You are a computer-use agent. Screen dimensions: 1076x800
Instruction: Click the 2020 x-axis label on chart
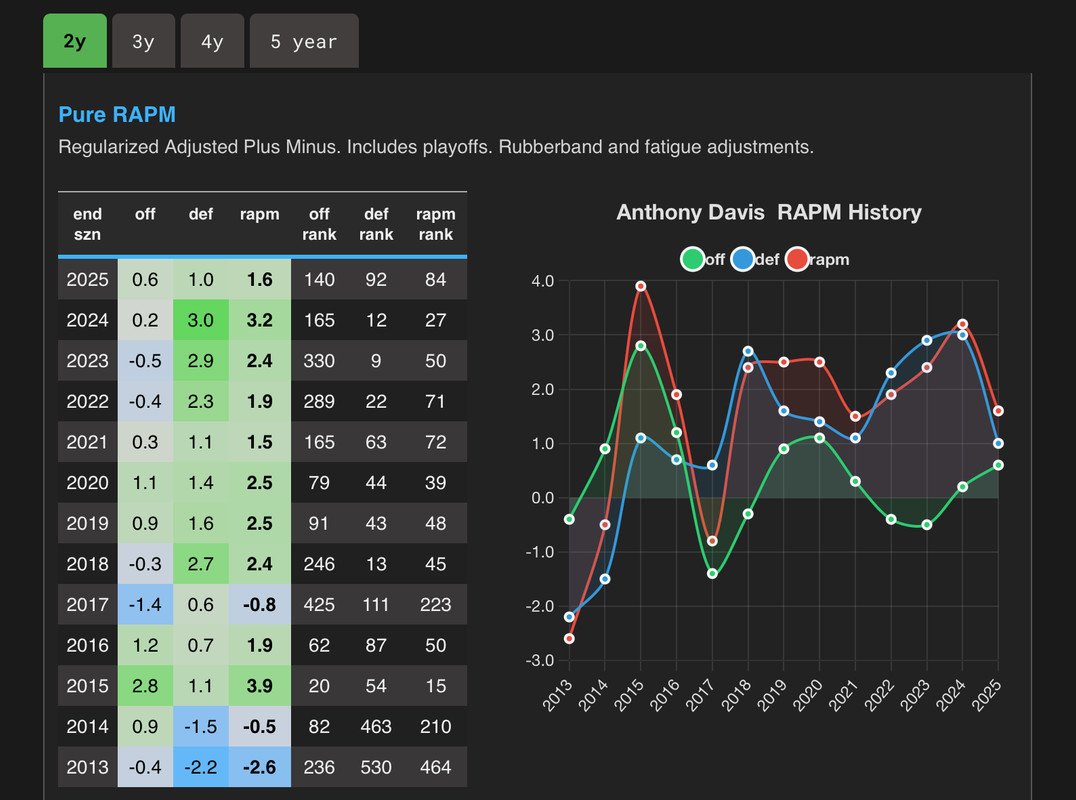click(808, 695)
